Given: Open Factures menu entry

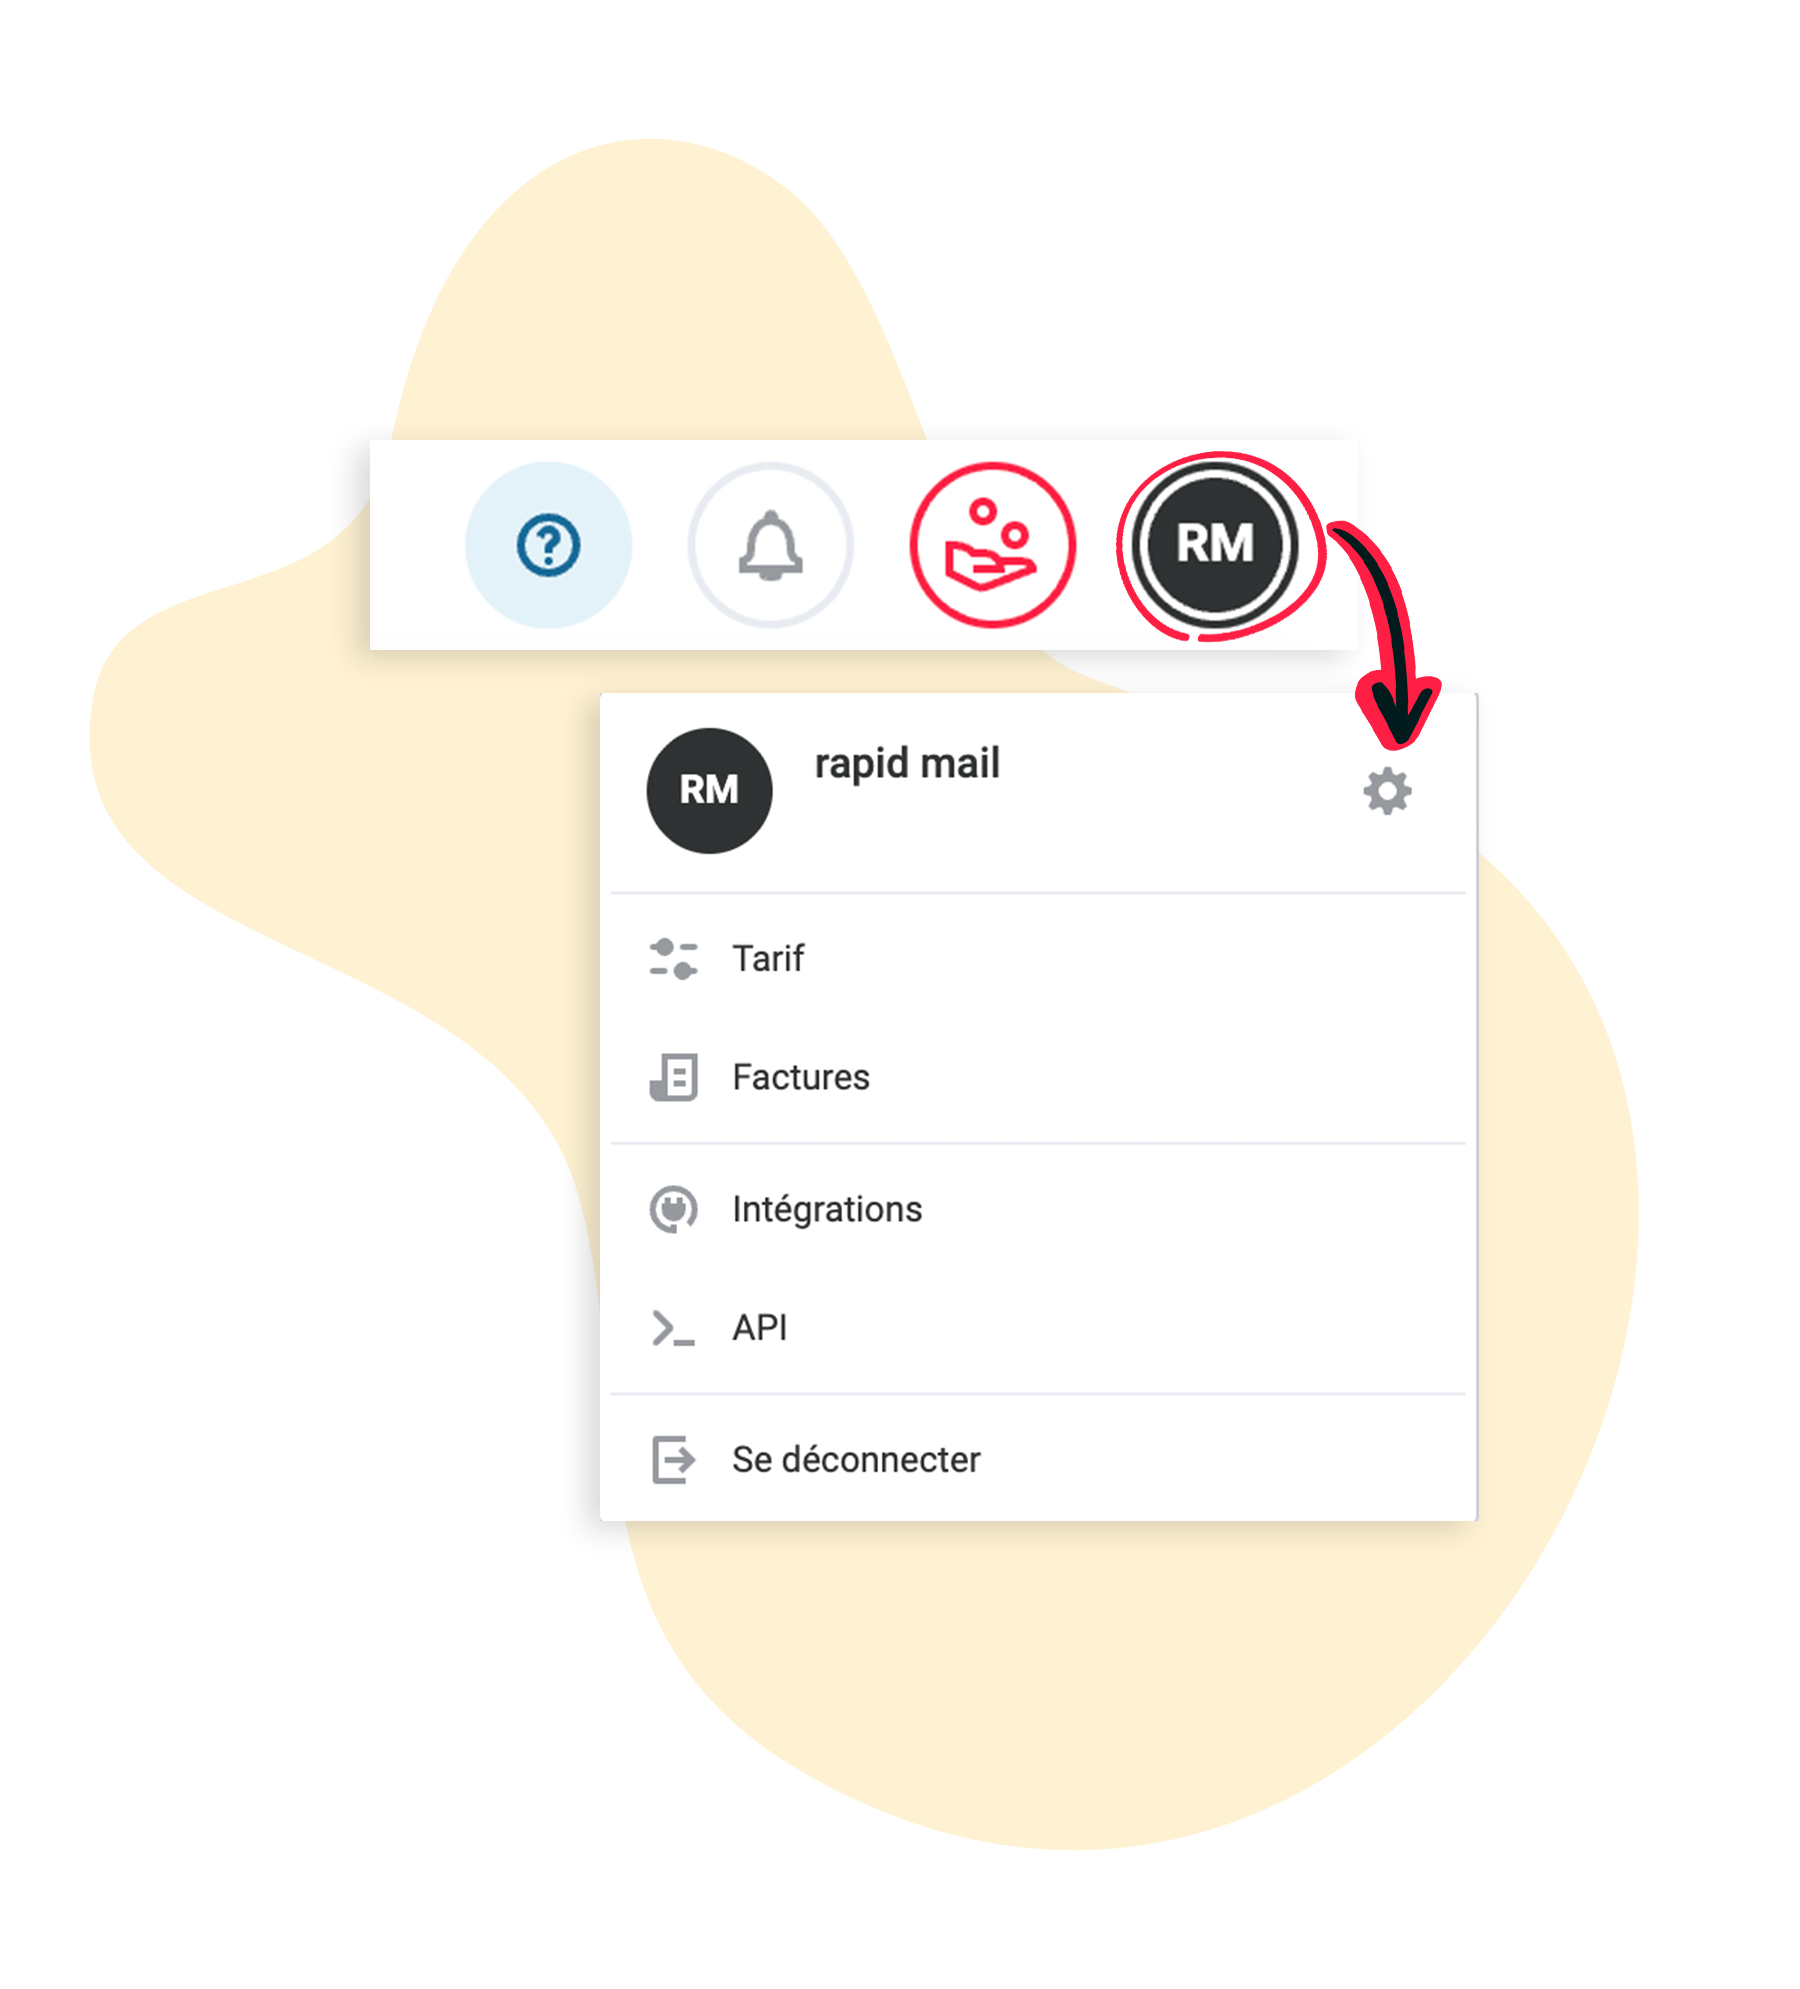Looking at the screenshot, I should [x=1038, y=1077].
